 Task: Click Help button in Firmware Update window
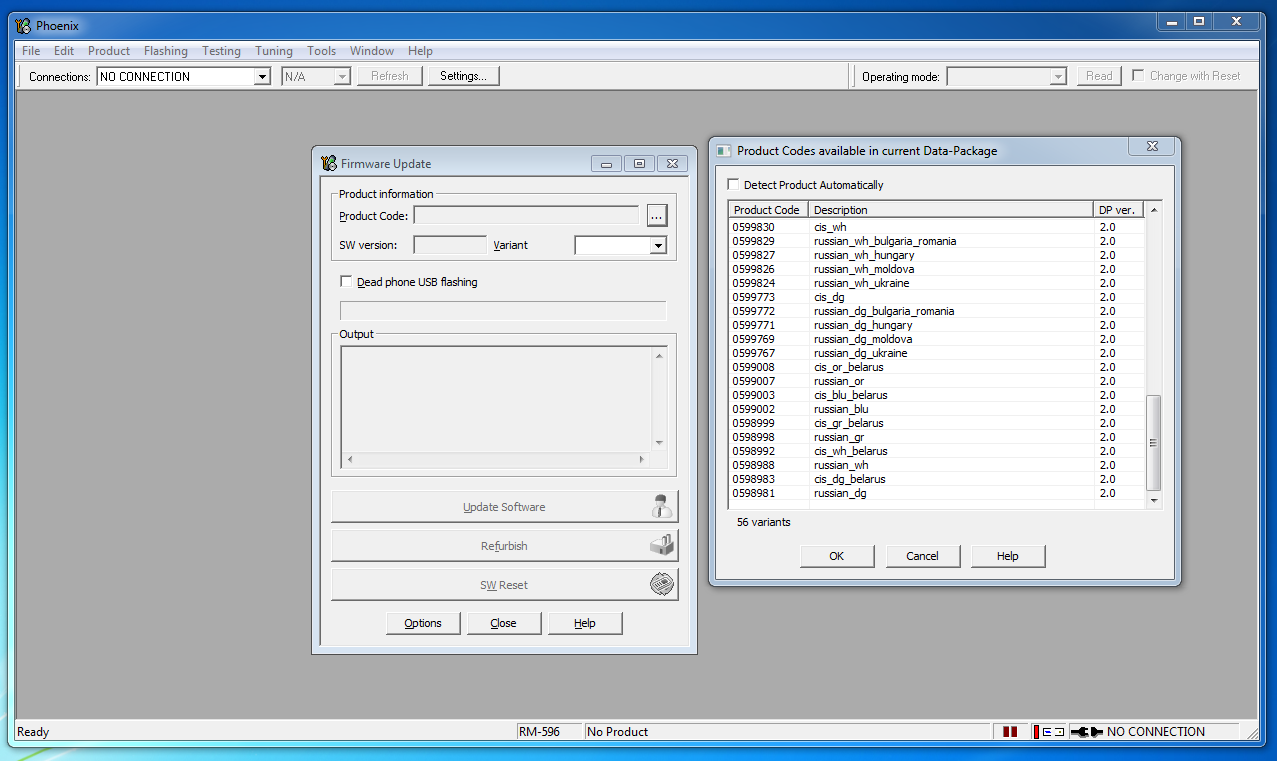coord(585,623)
